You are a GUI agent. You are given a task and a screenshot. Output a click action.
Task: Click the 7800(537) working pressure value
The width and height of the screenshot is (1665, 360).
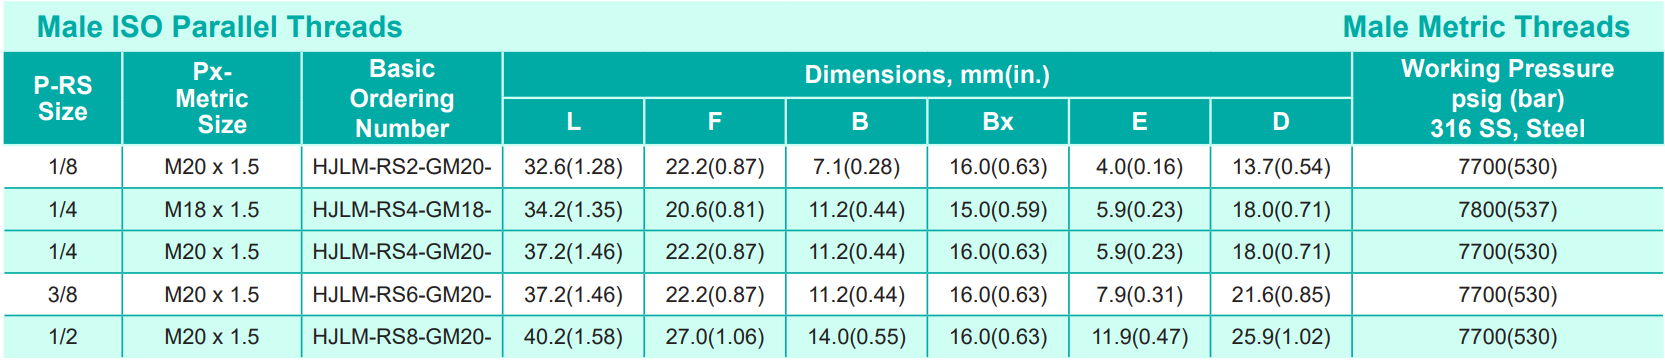click(x=1507, y=210)
